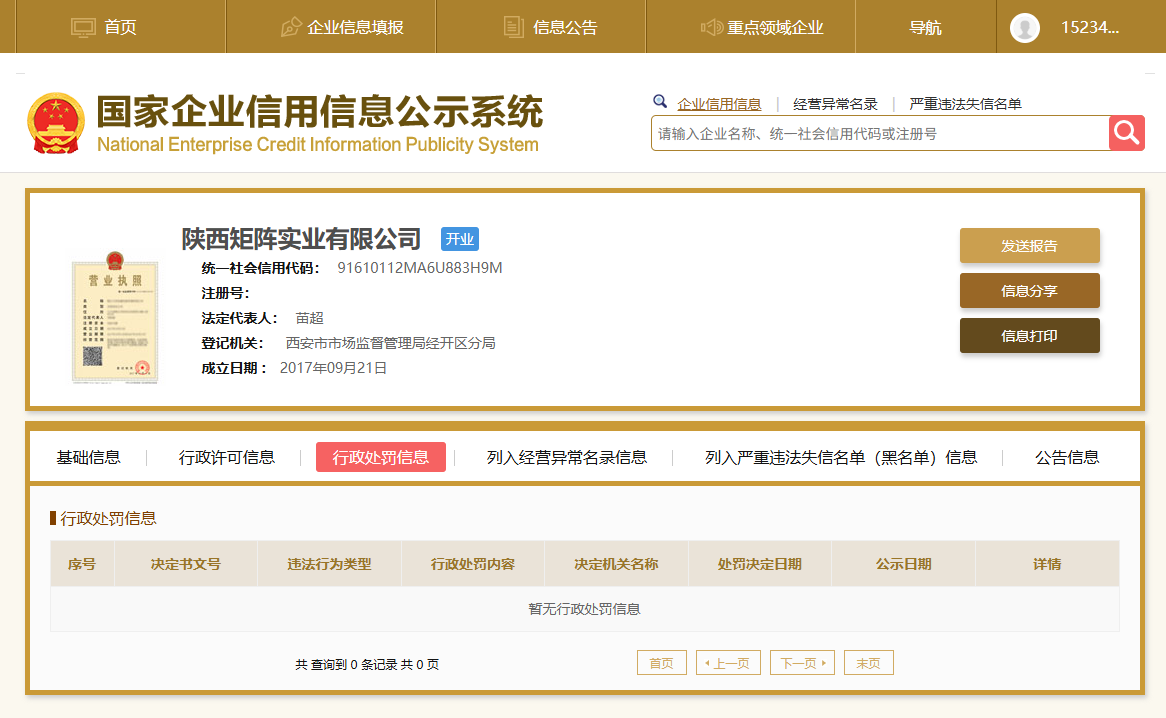Click the 上一页 pagination button
The width and height of the screenshot is (1166, 718).
tap(728, 663)
